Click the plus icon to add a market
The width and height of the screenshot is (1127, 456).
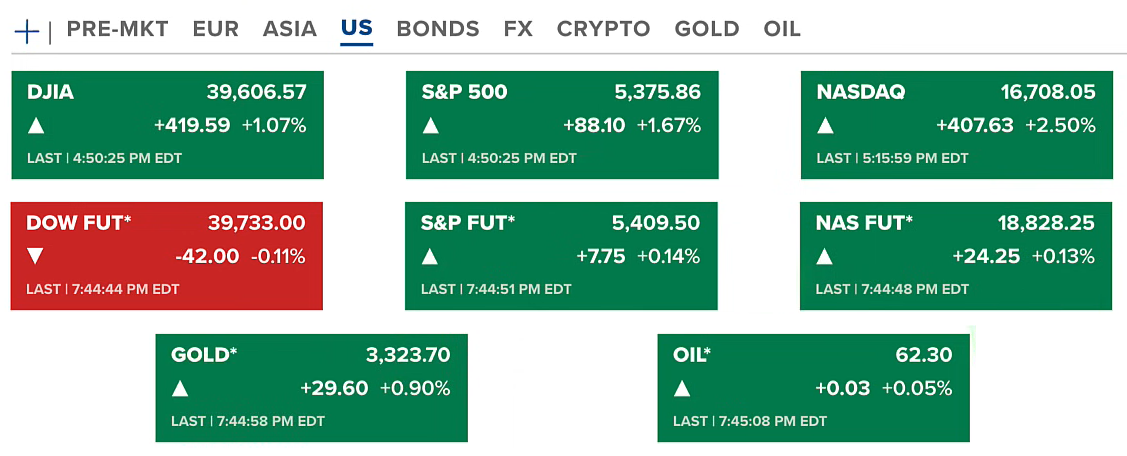(x=27, y=30)
